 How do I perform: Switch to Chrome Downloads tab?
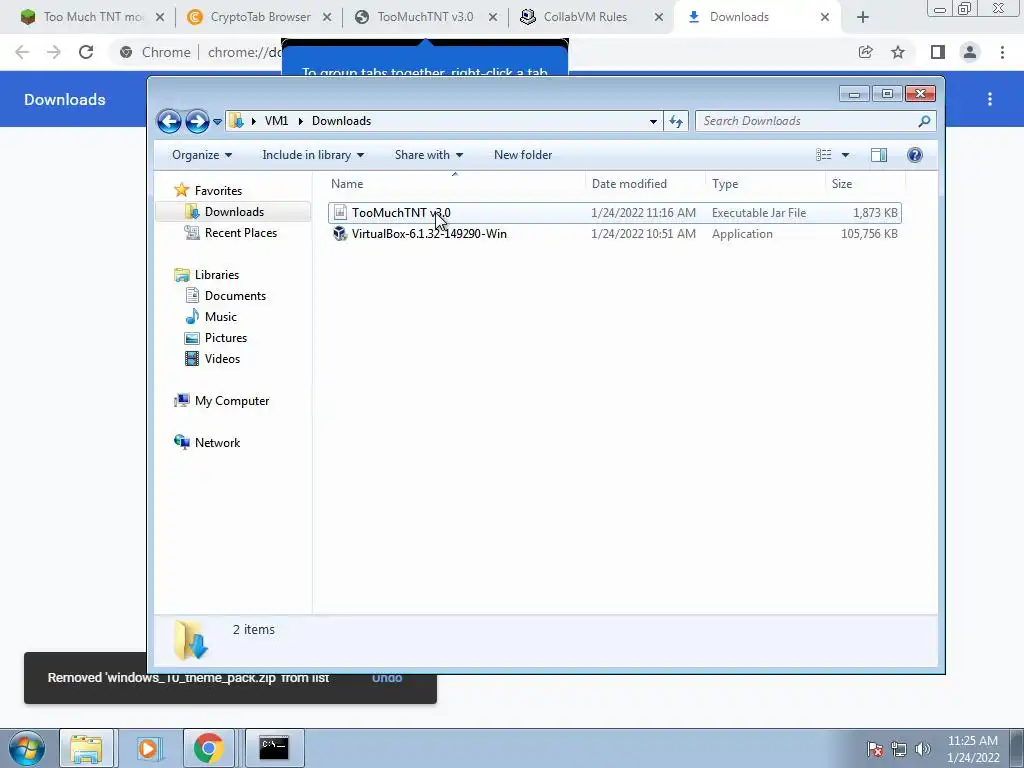756,17
